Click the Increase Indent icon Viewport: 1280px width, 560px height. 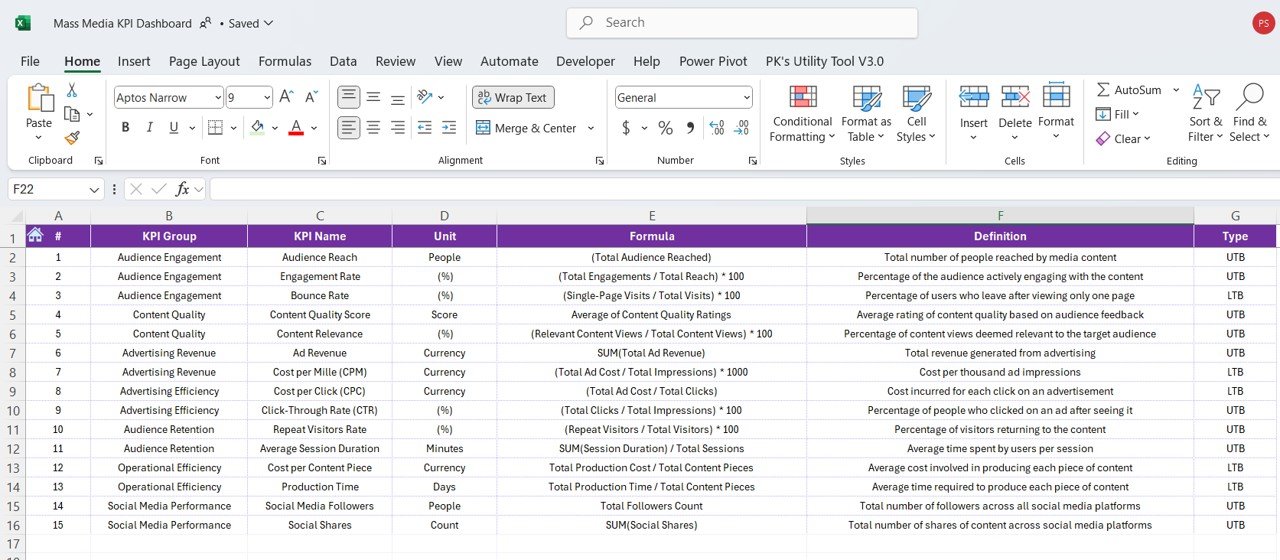coord(449,128)
